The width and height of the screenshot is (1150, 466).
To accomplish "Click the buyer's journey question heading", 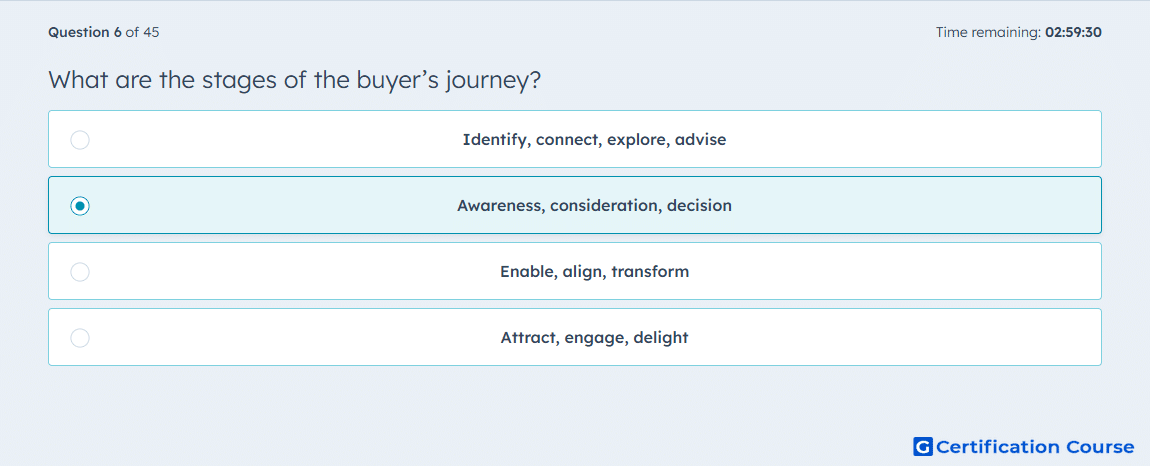I will click(x=295, y=79).
